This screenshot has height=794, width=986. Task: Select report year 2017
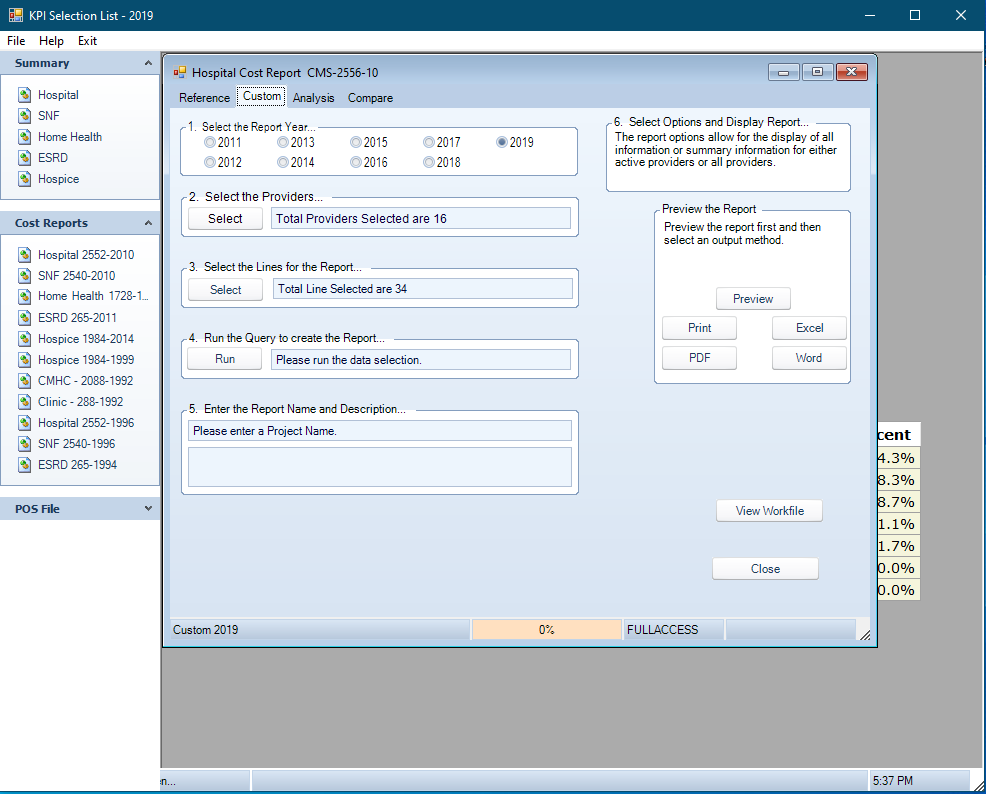point(441,142)
